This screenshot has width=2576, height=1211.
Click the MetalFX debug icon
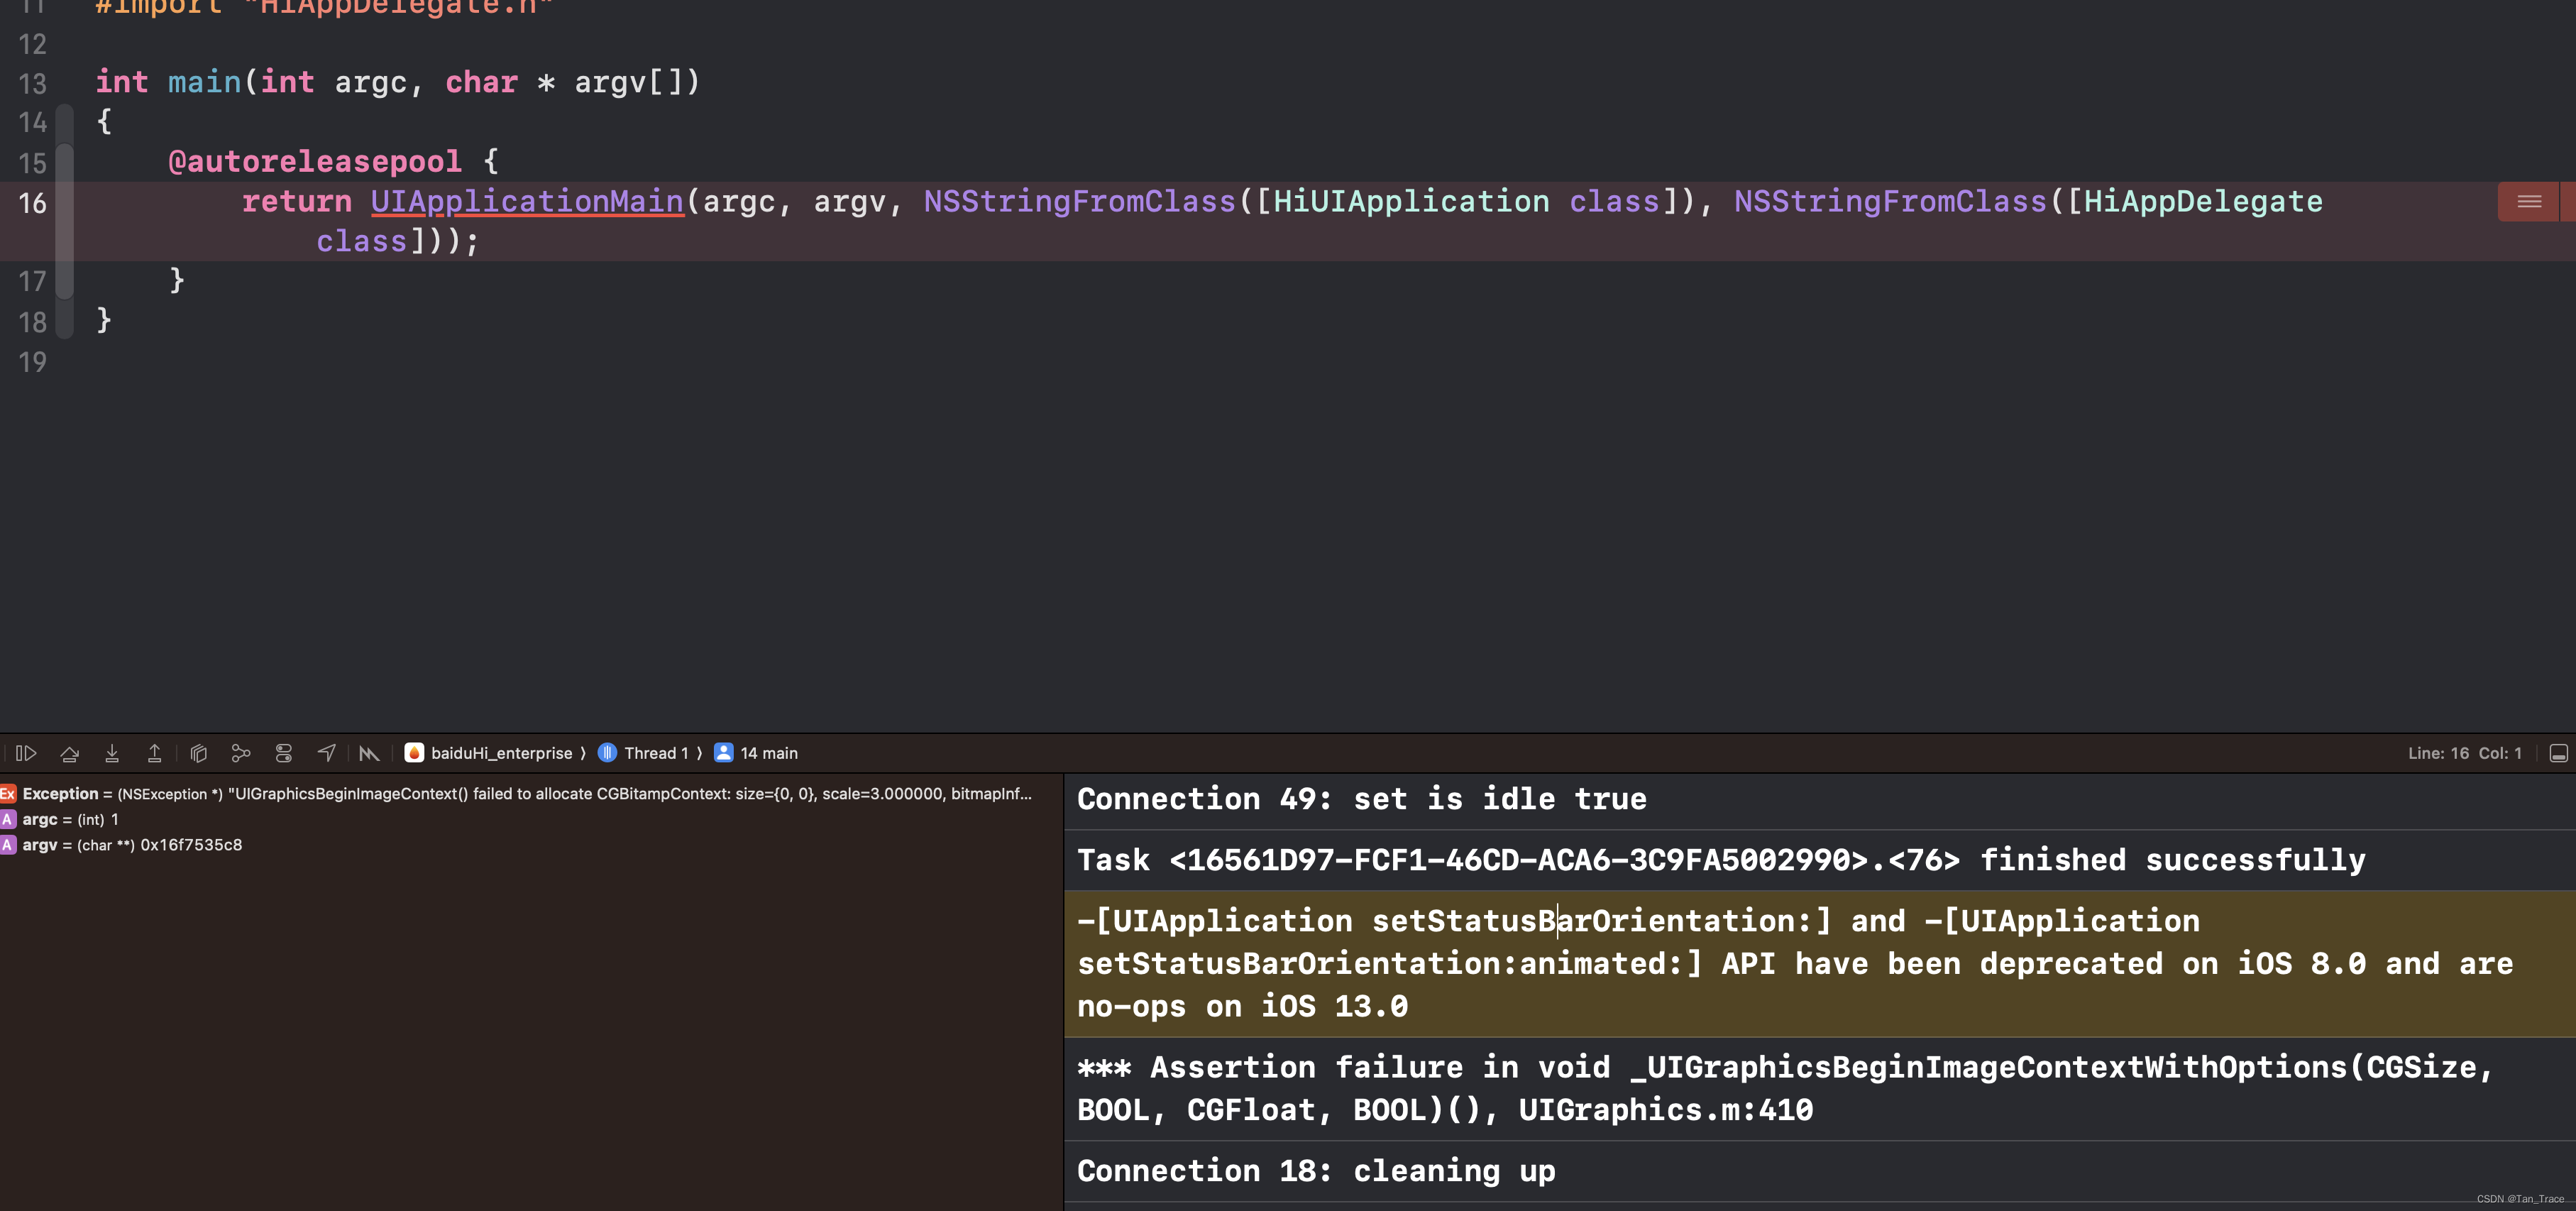369,753
